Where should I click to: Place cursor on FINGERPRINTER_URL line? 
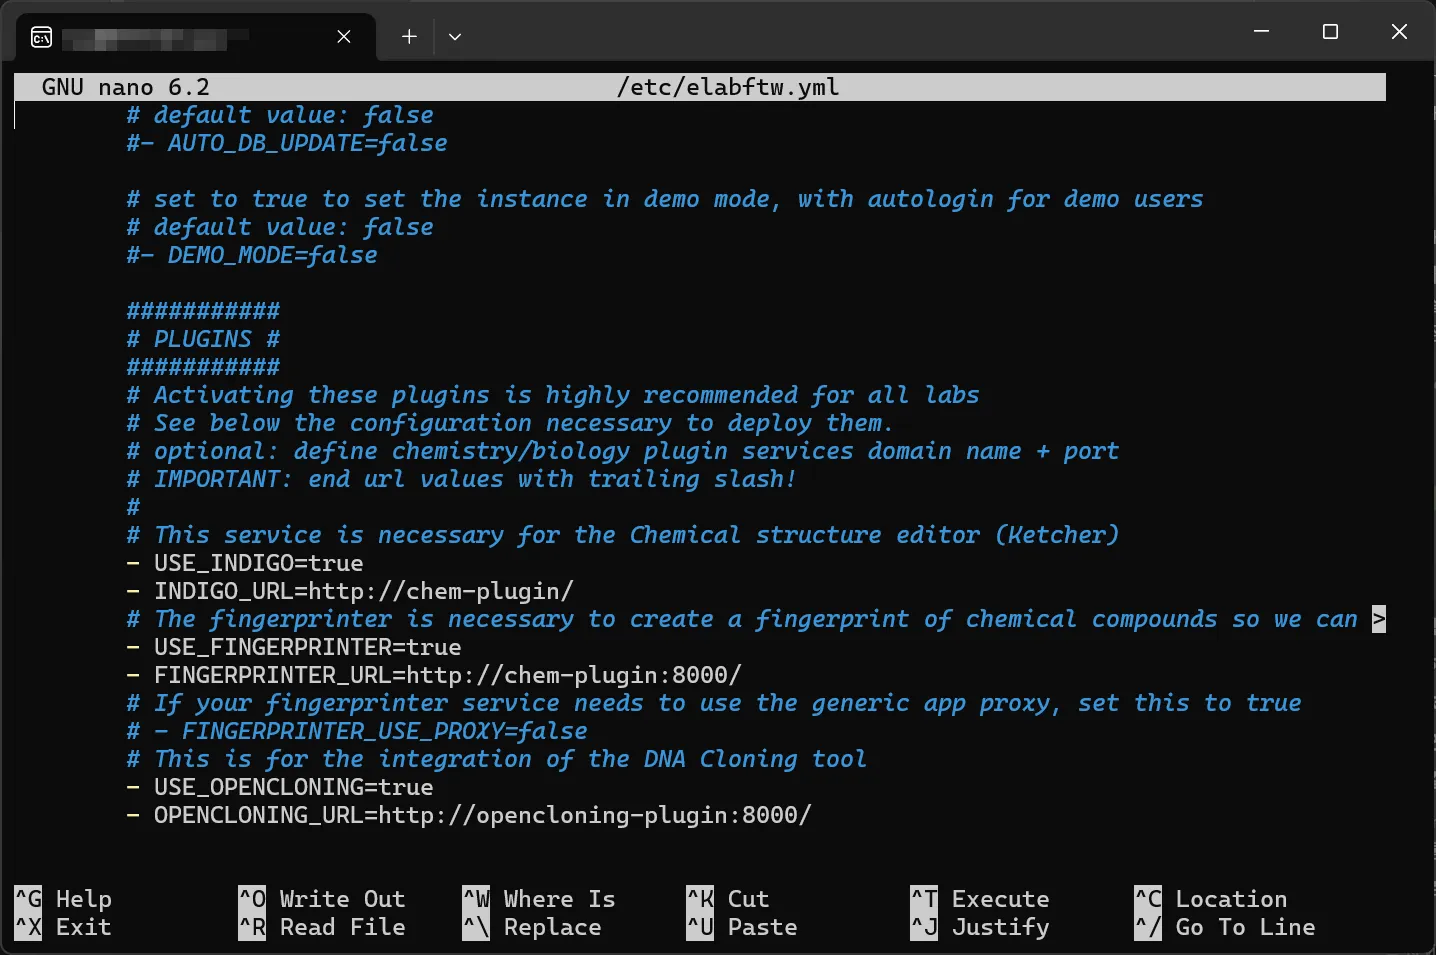tap(447, 675)
